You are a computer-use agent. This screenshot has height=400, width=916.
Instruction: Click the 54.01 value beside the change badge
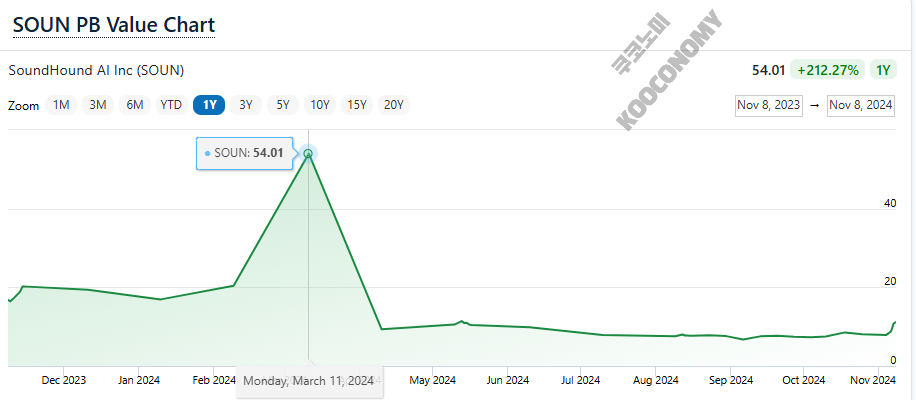[768, 71]
